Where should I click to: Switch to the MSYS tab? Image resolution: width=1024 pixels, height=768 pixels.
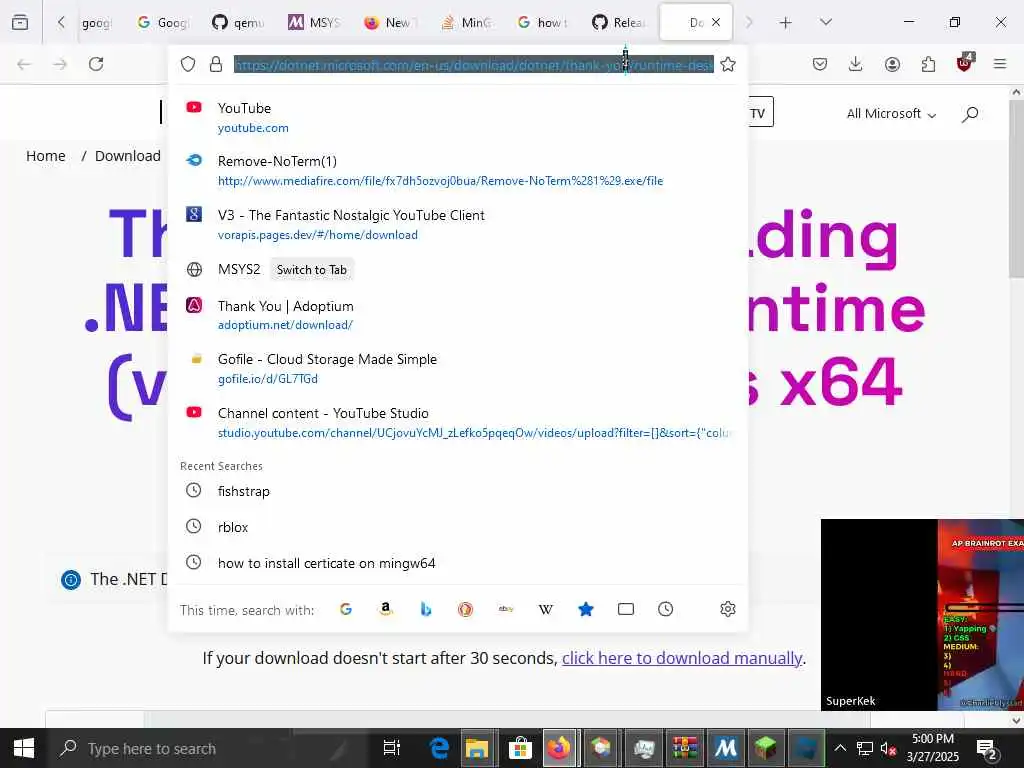point(314,23)
